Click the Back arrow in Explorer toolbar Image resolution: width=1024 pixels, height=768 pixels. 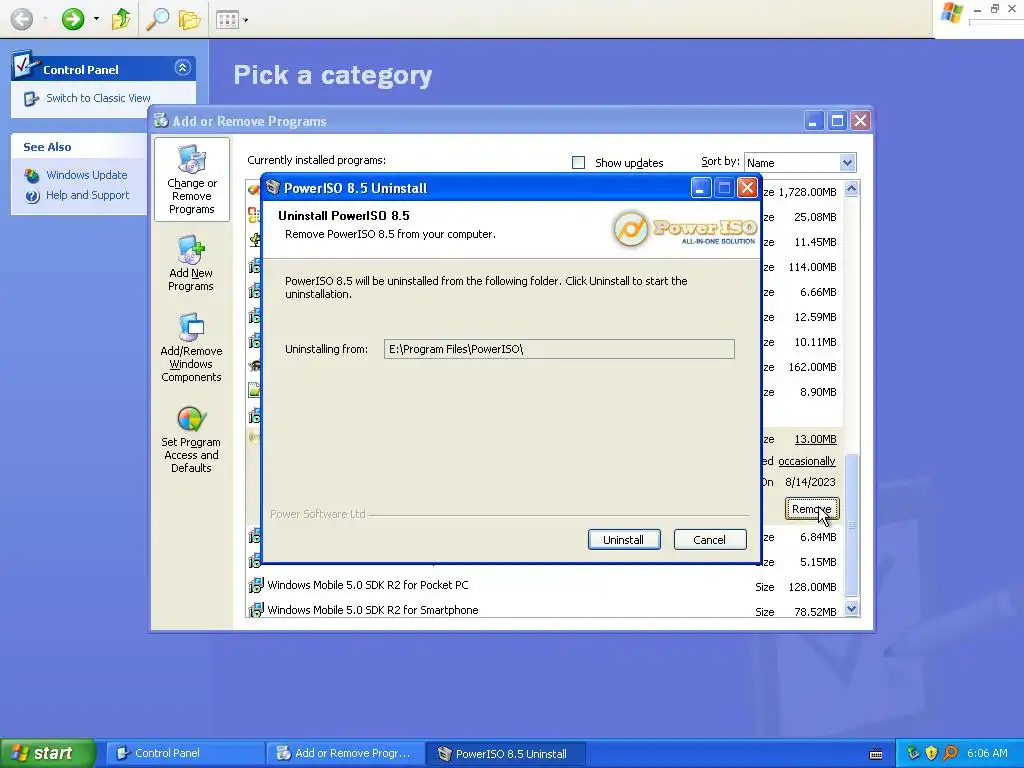click(22, 19)
